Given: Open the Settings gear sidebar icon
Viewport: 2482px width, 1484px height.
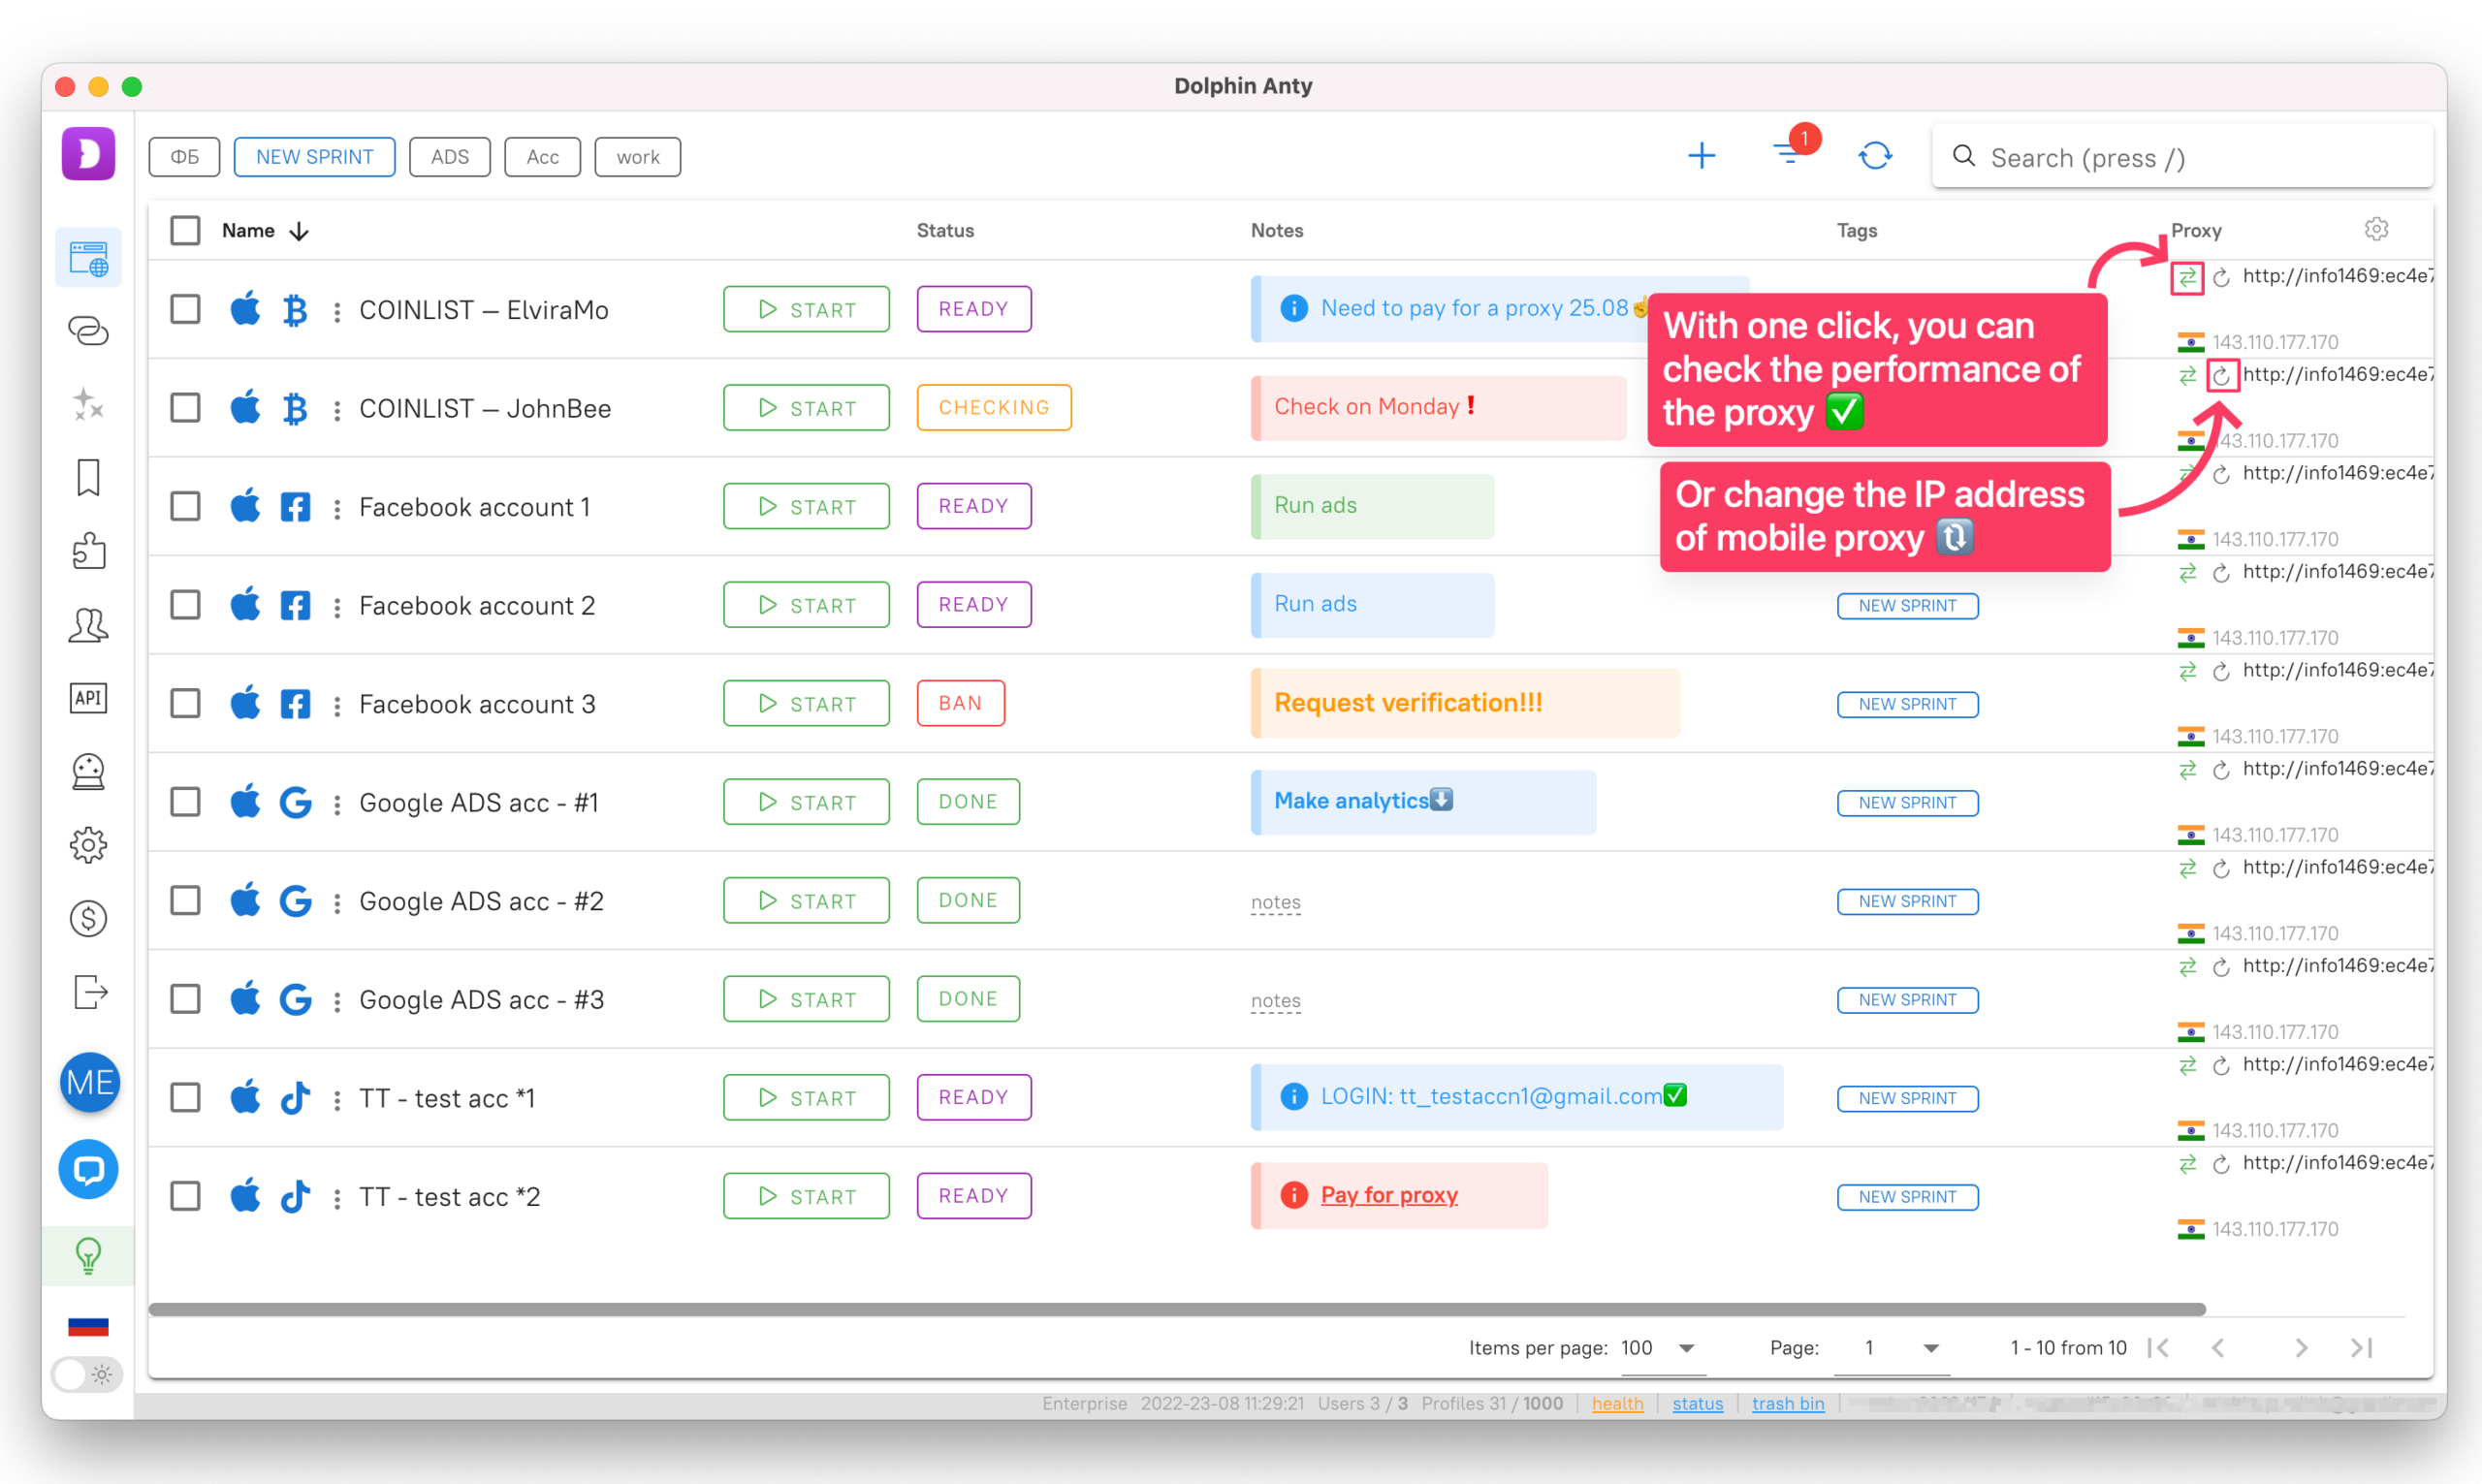Looking at the screenshot, I should coord(88,845).
